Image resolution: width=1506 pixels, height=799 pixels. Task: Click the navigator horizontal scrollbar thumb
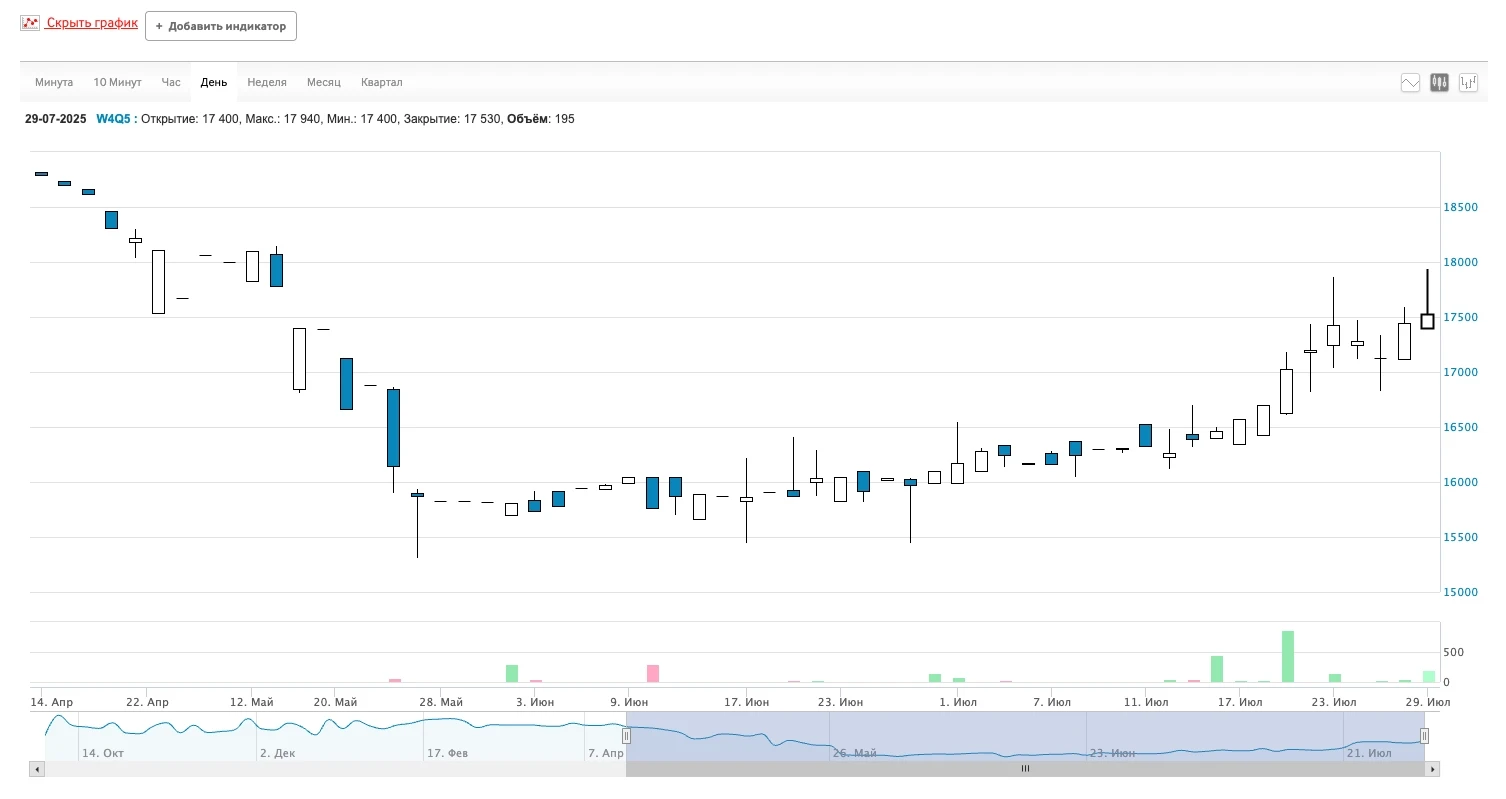[x=1024, y=769]
